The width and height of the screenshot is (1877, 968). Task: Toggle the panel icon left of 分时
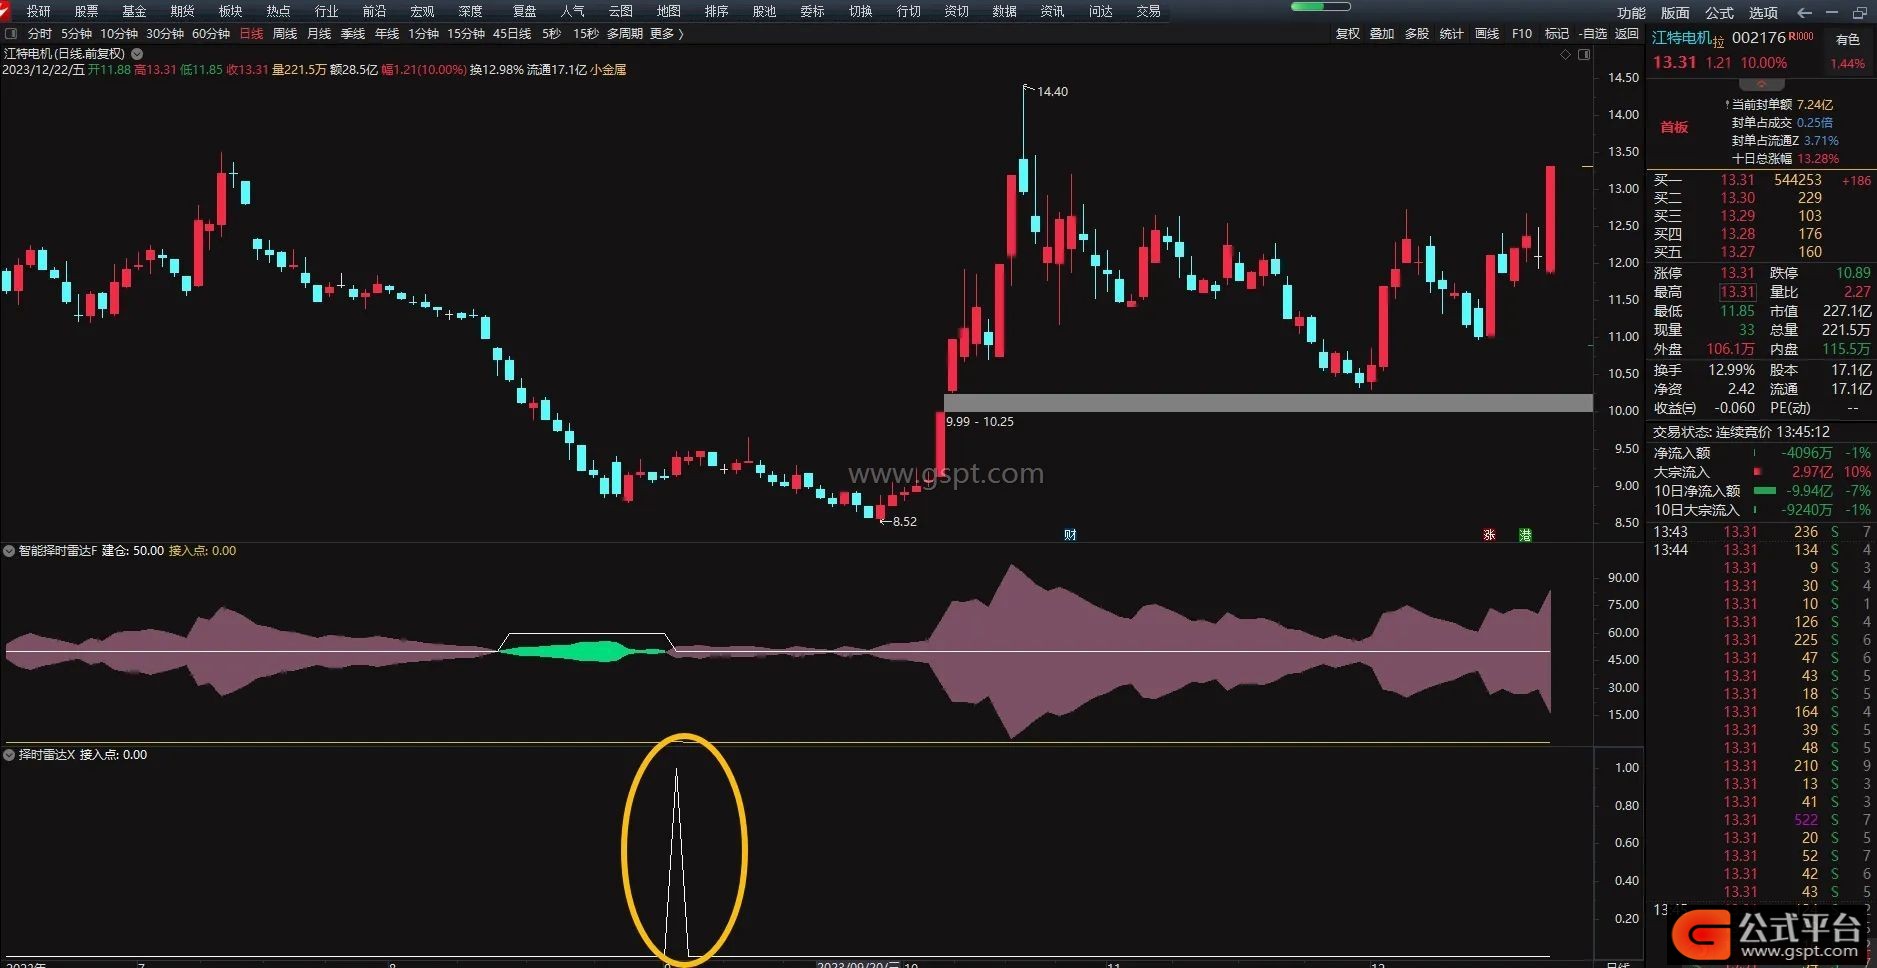(x=11, y=34)
